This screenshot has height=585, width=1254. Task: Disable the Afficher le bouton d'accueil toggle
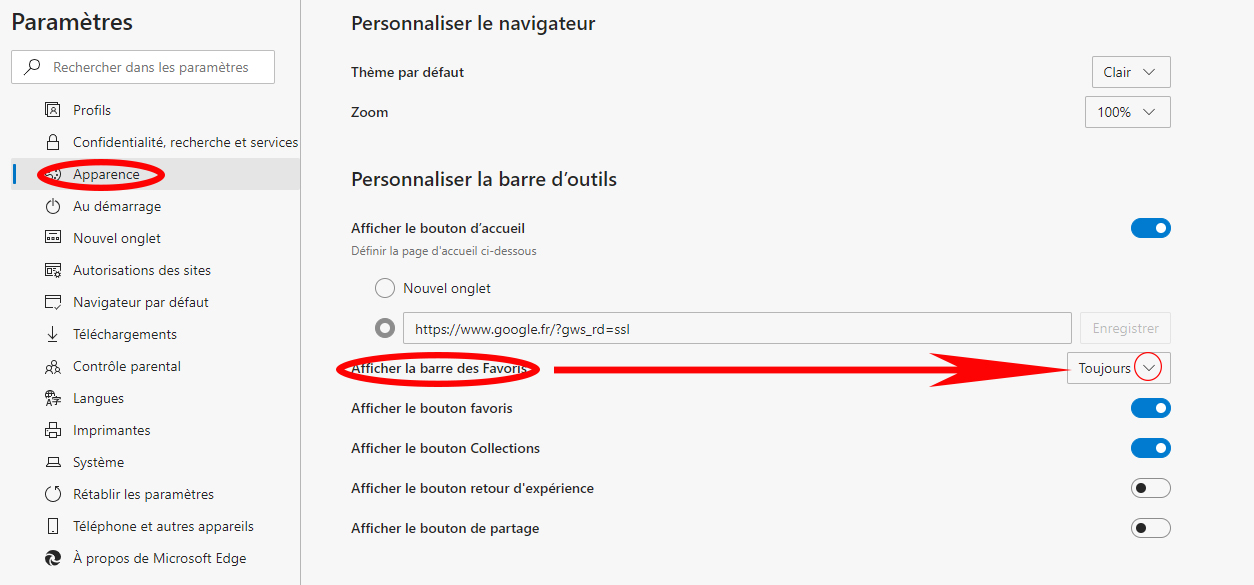point(1150,228)
